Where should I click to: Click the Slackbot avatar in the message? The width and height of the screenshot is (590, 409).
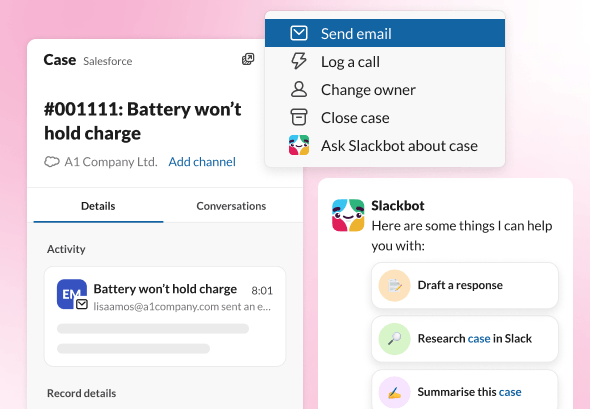click(348, 215)
